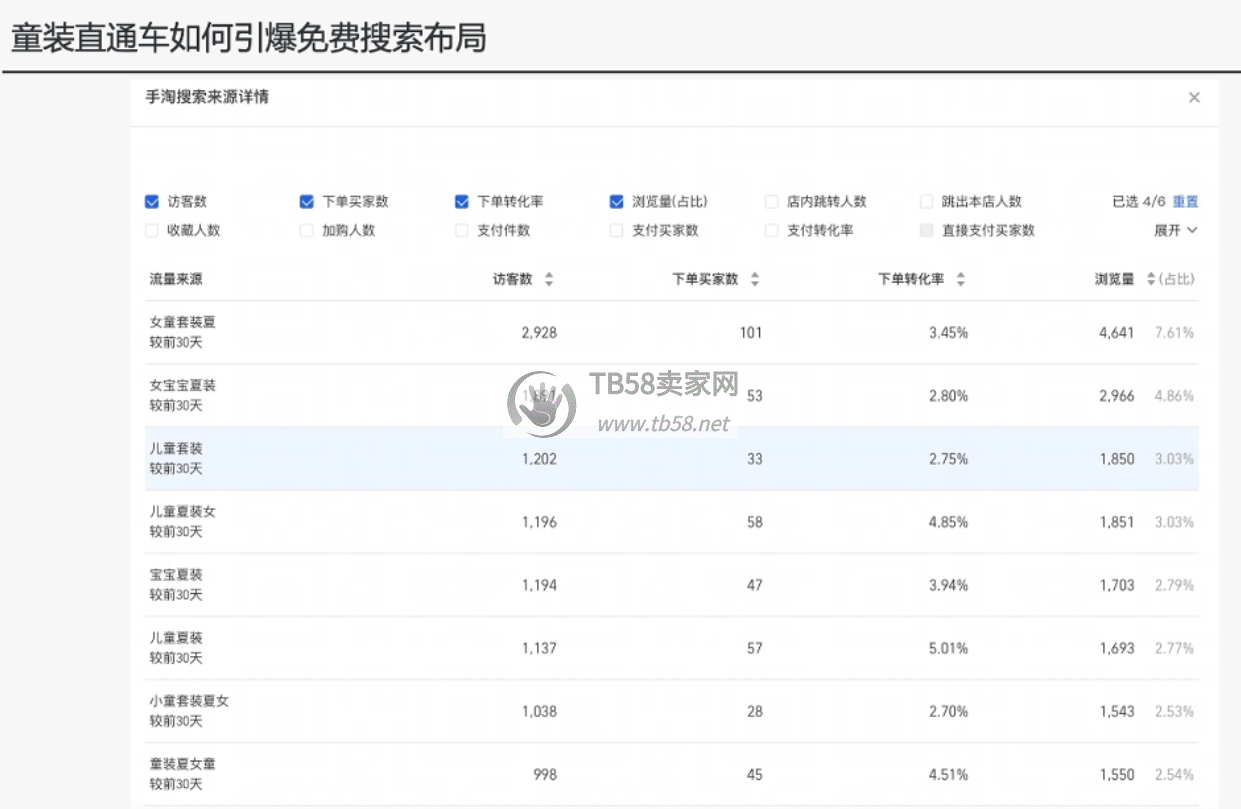This screenshot has width=1241, height=809.
Task: Sort by 浏览量 column arrows
Action: (1151, 280)
